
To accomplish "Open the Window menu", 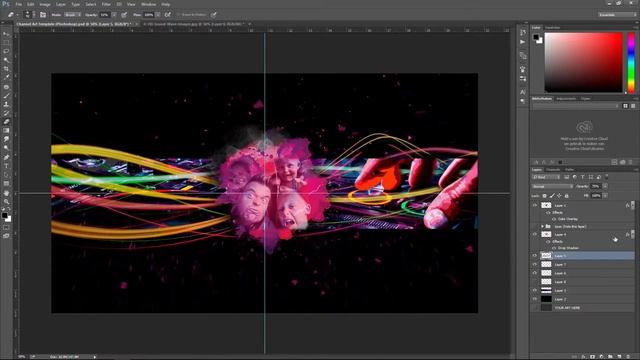I will [148, 4].
